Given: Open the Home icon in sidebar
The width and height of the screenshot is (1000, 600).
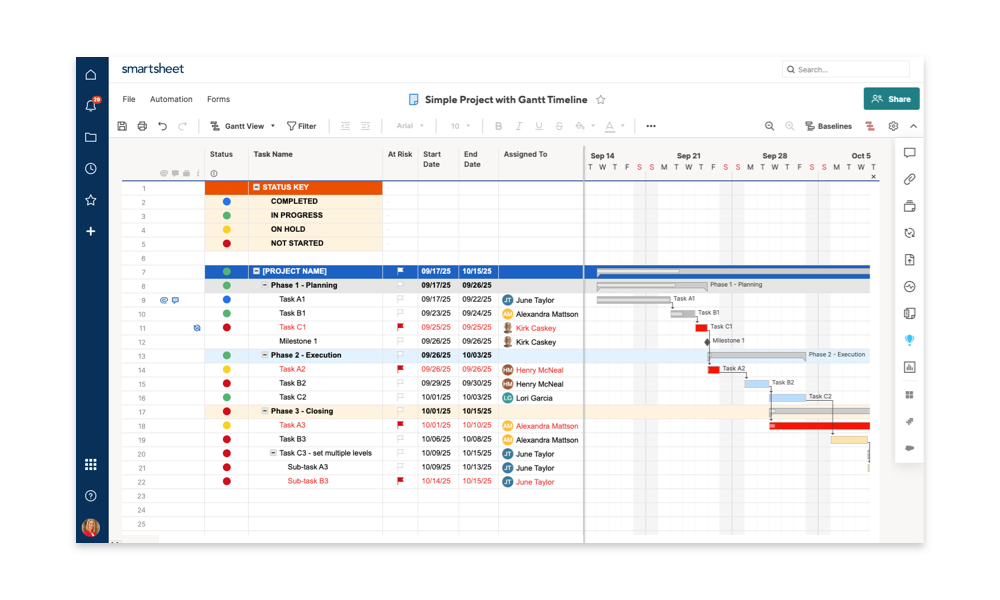Looking at the screenshot, I should coord(91,75).
